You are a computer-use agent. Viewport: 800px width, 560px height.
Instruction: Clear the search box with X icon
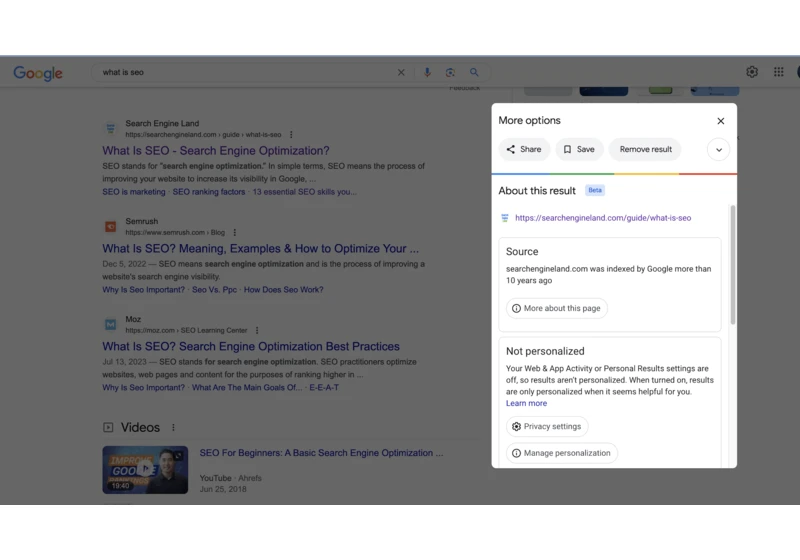pyautogui.click(x=401, y=72)
